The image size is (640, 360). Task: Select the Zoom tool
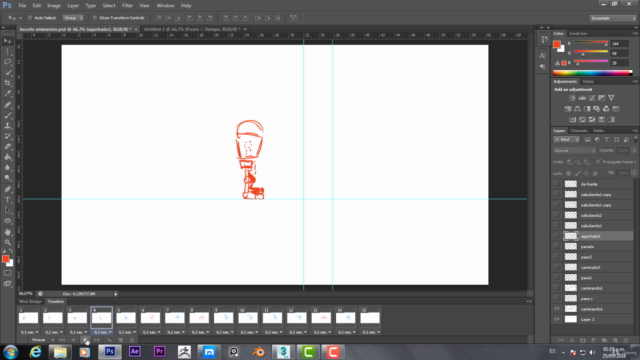click(7, 242)
